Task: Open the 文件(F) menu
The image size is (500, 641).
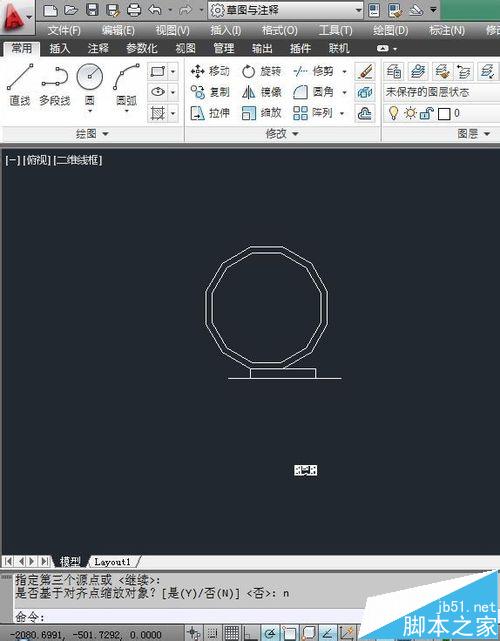Action: (x=64, y=30)
